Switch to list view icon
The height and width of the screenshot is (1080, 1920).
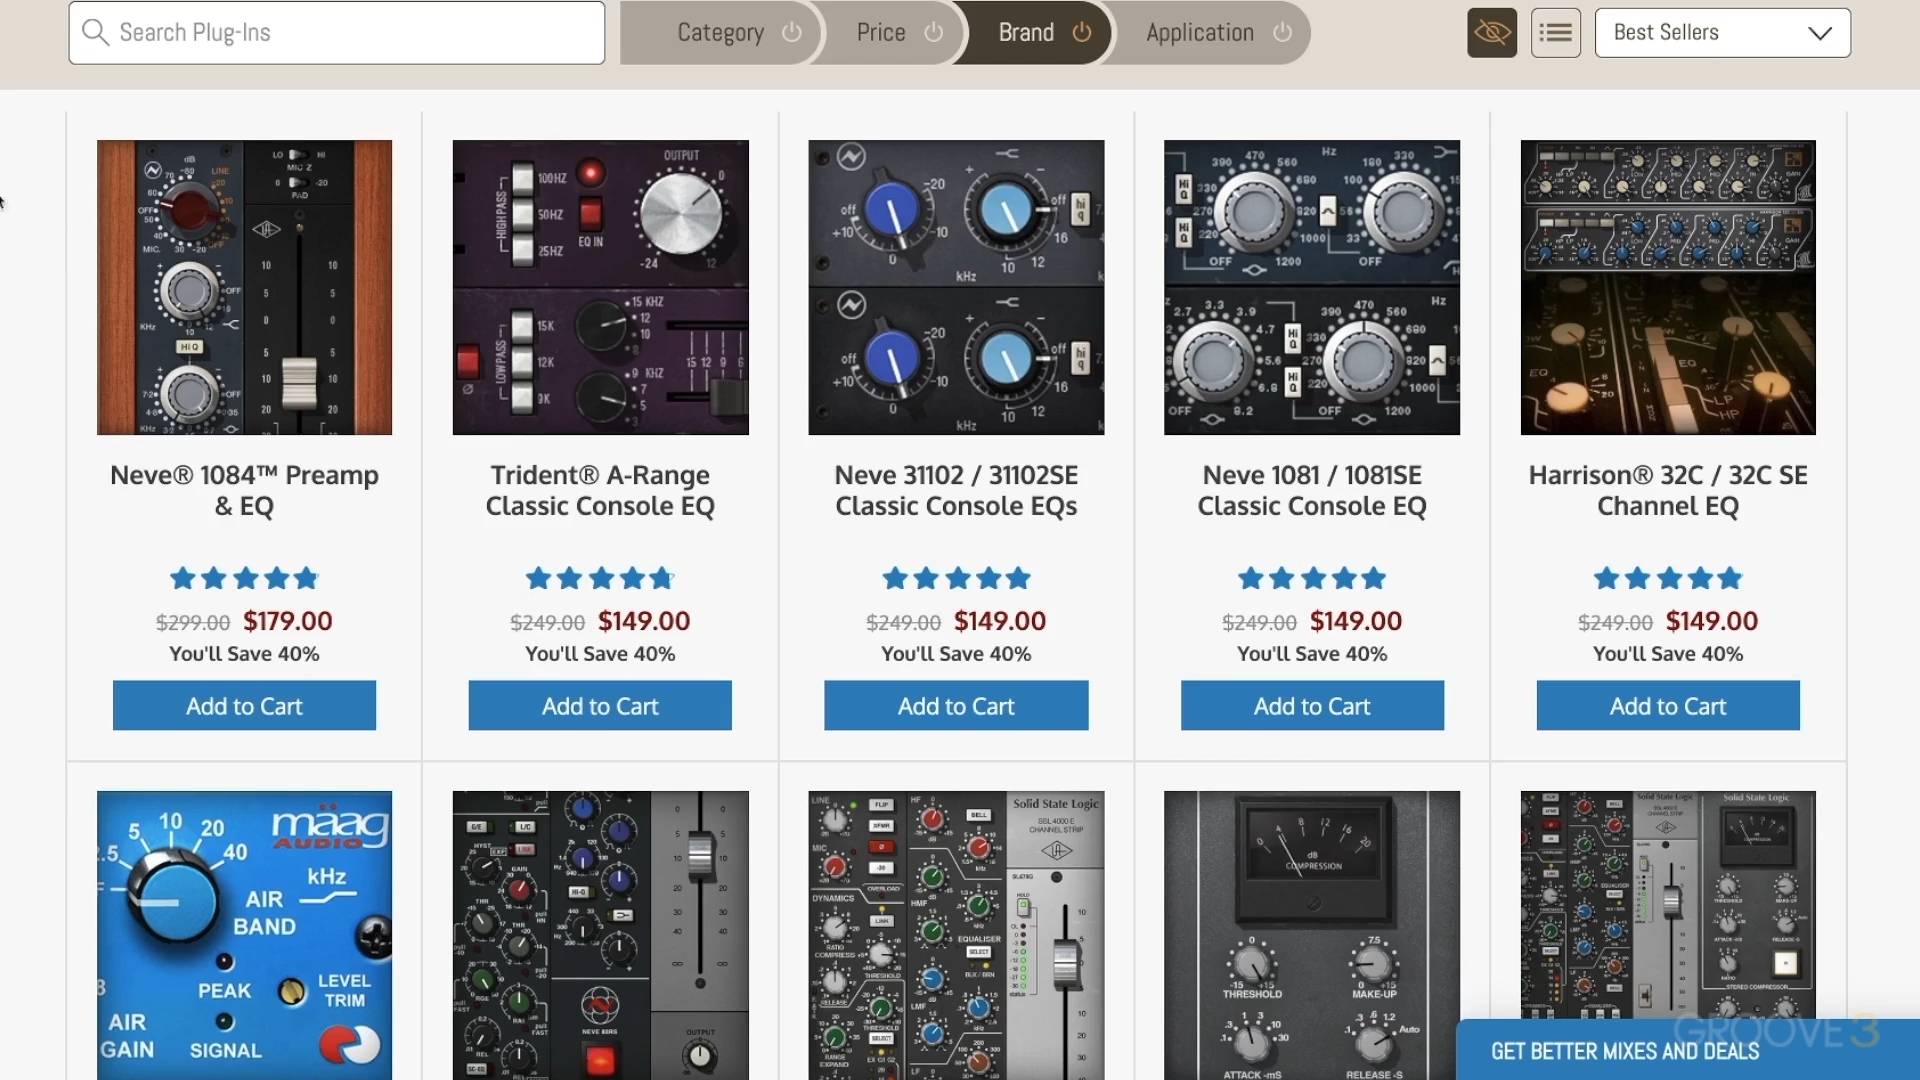(1555, 33)
